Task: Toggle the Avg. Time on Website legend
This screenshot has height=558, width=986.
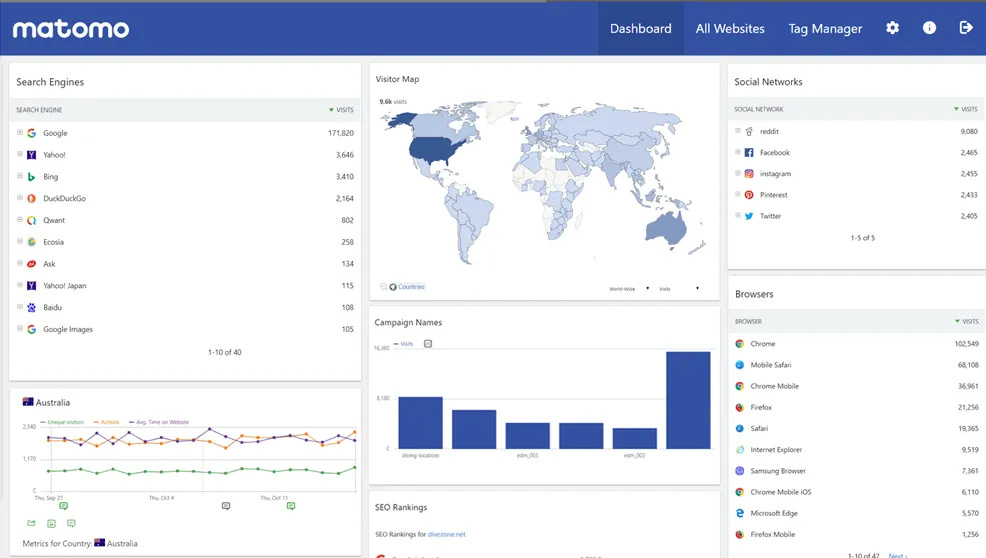Action: click(158, 422)
